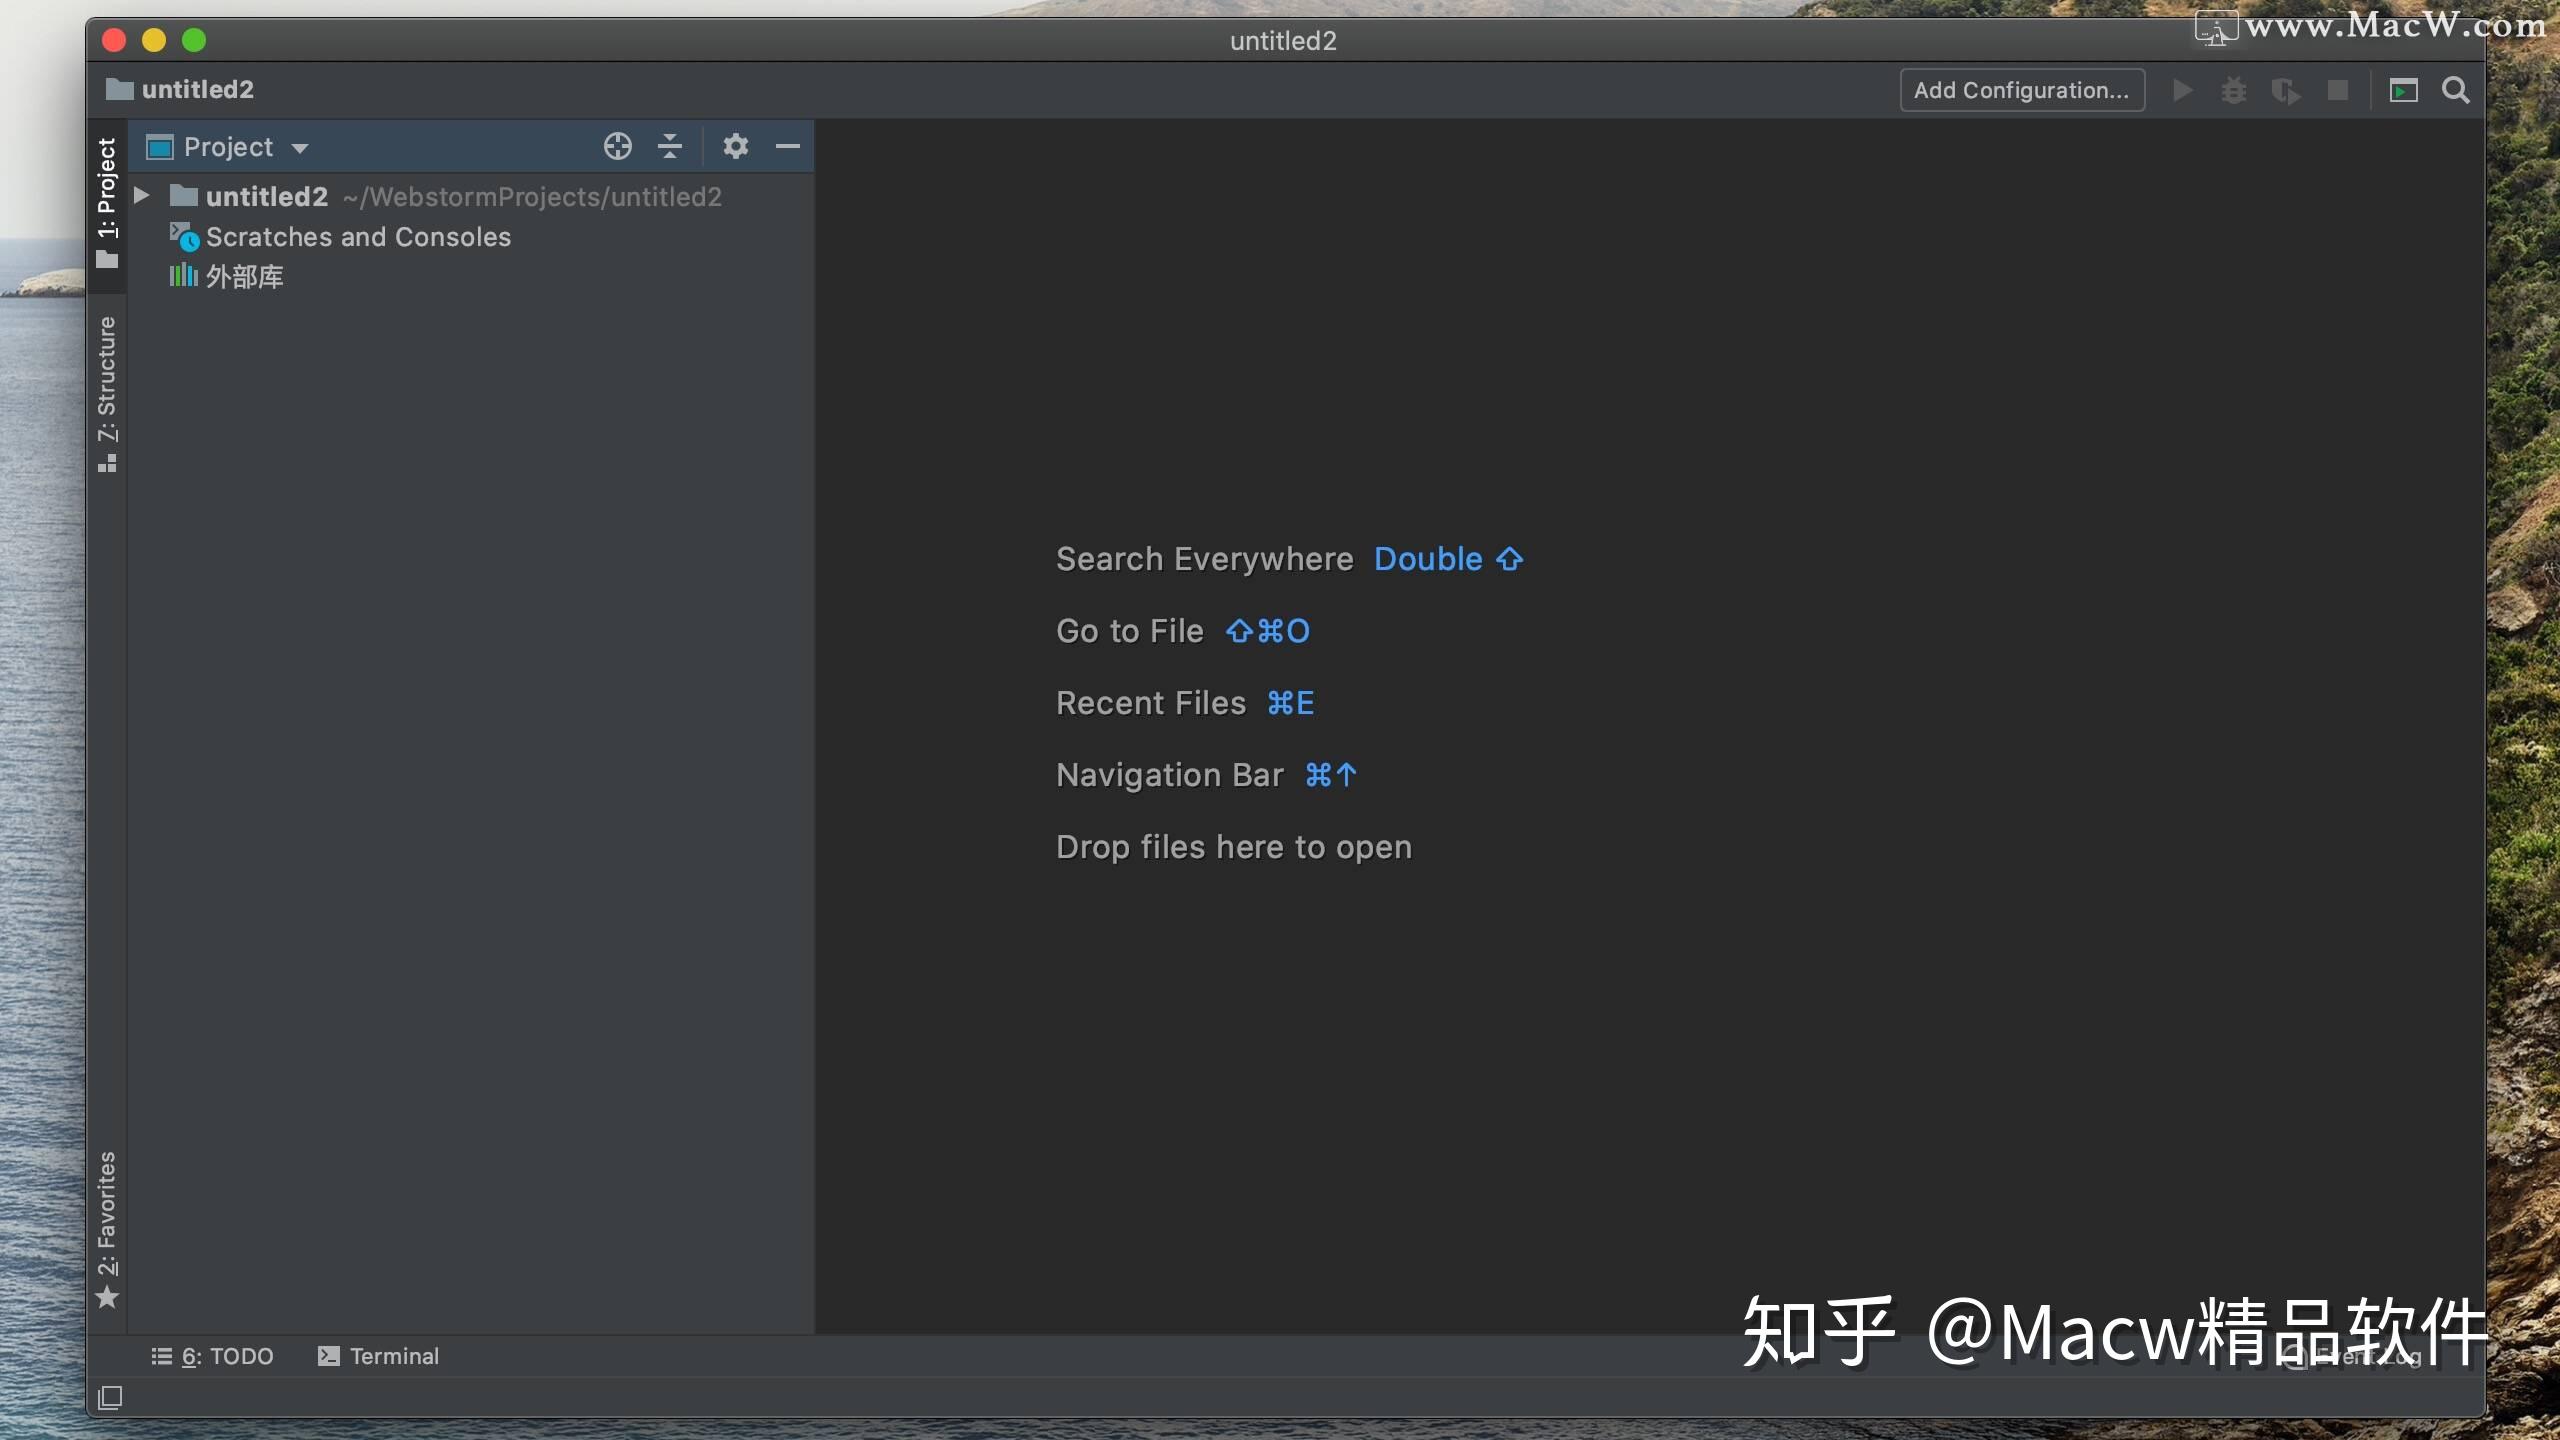2560x1440 pixels.
Task: Click 'Recent Files' hint text
Action: (x=1151, y=704)
